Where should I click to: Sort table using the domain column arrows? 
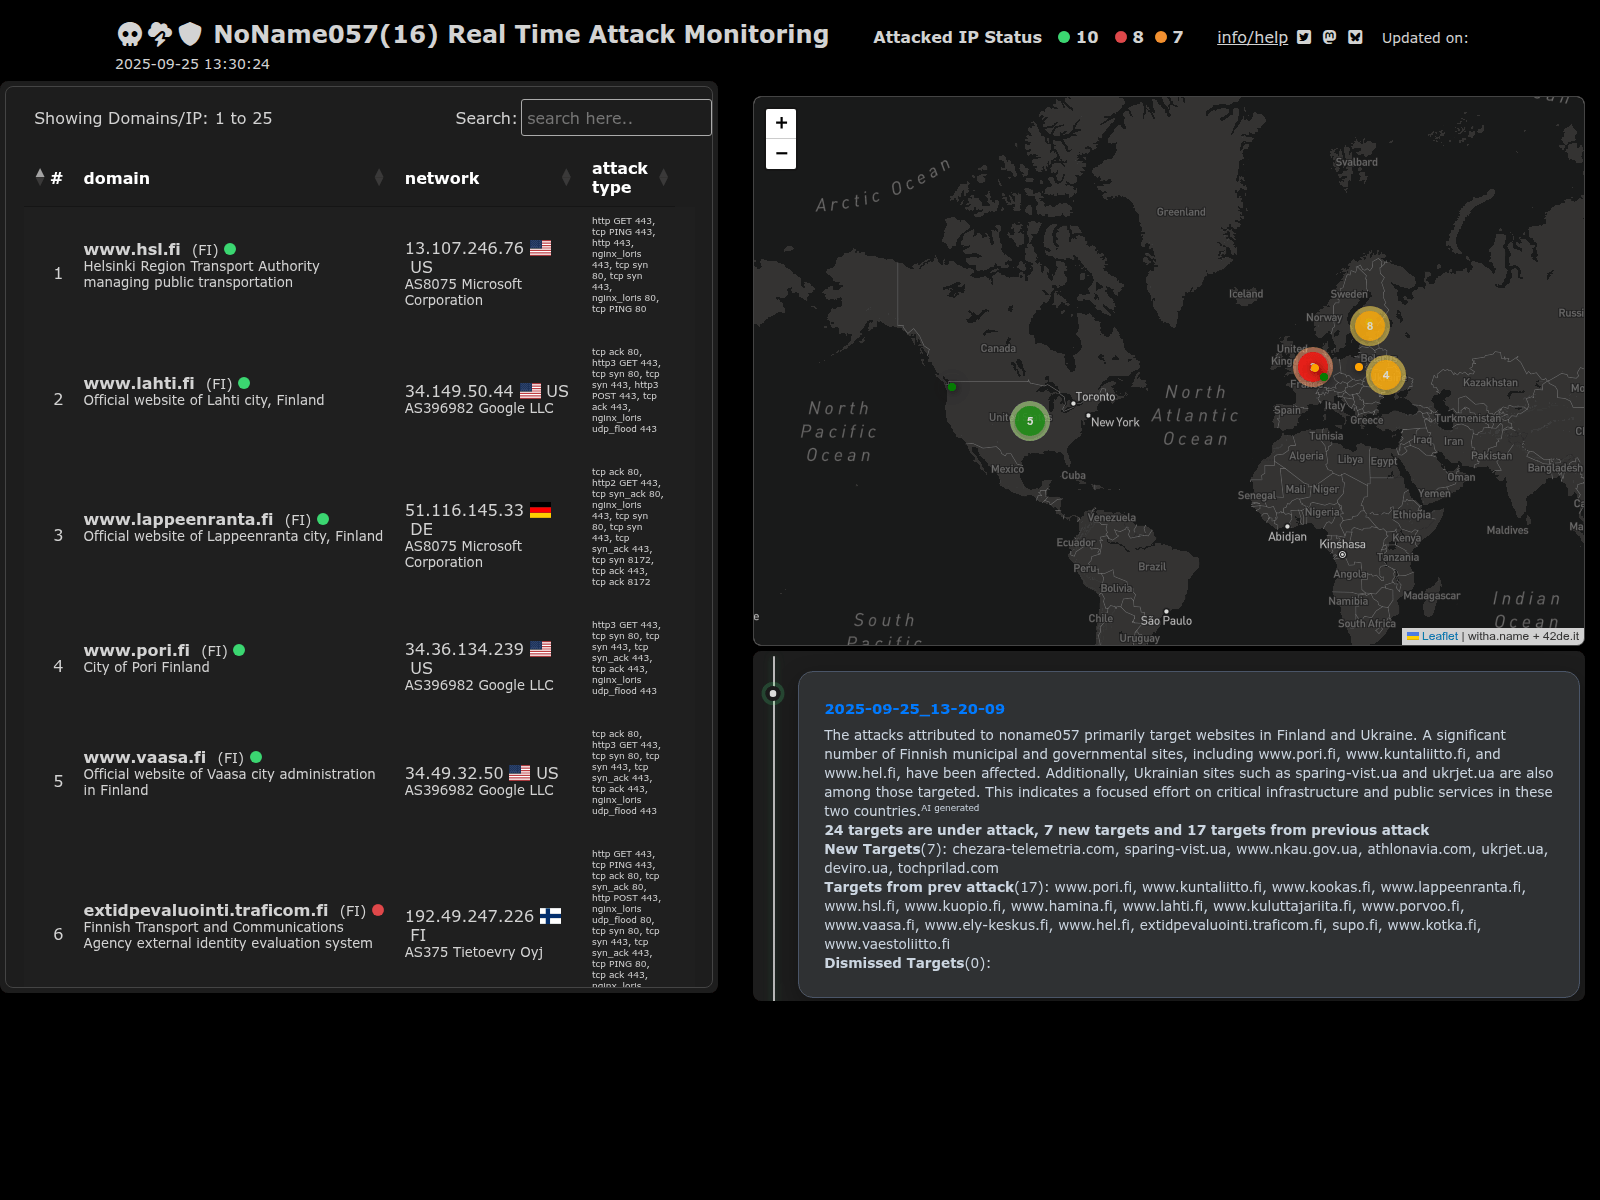379,178
